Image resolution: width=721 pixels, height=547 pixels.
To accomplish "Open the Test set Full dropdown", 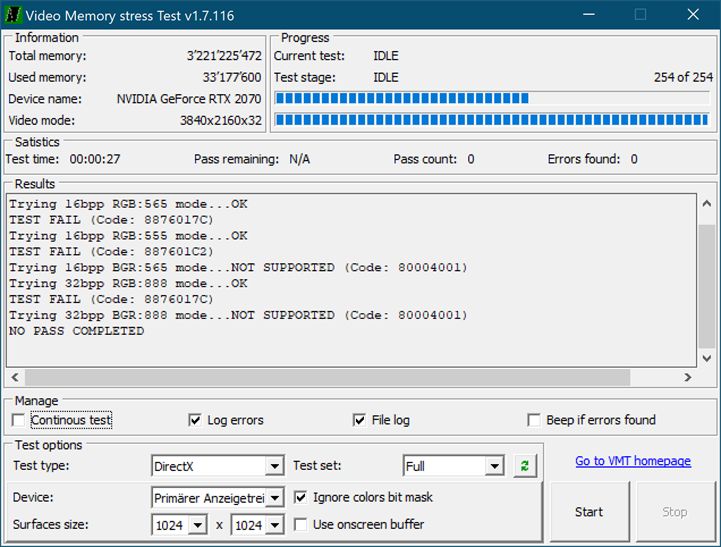I will 494,466.
